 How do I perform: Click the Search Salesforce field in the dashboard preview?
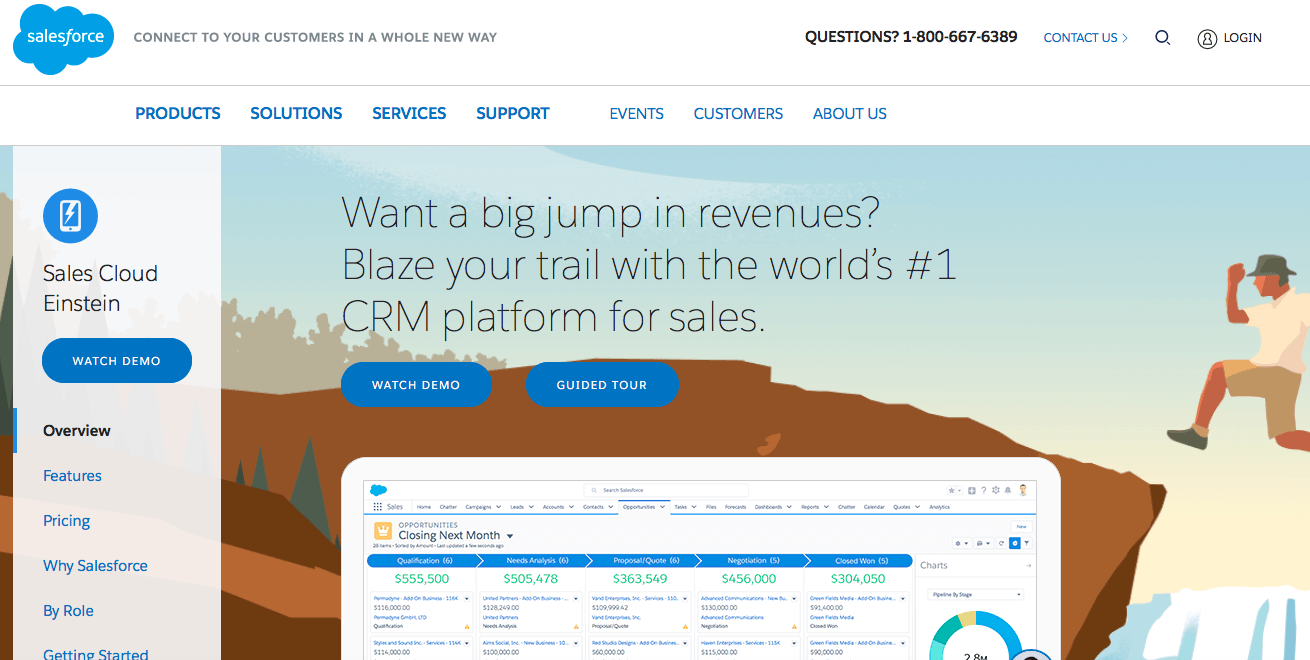(666, 490)
